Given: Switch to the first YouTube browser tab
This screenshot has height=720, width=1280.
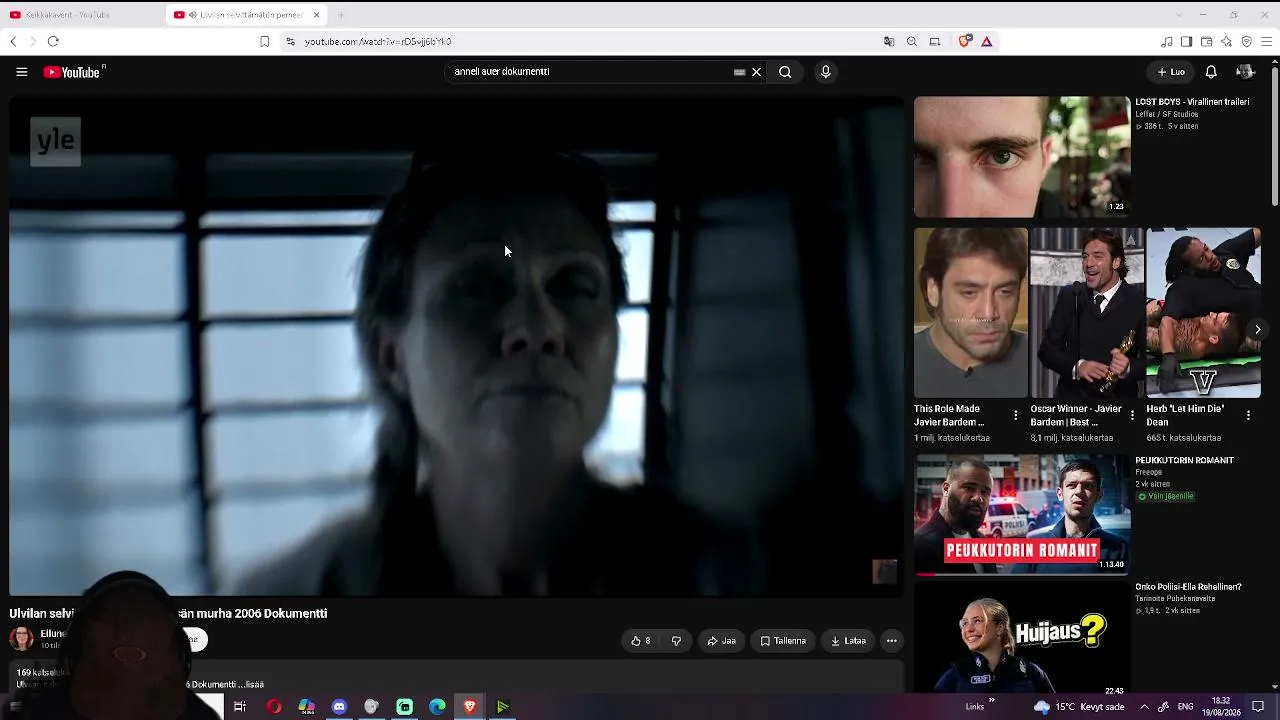Looking at the screenshot, I should [x=82, y=15].
